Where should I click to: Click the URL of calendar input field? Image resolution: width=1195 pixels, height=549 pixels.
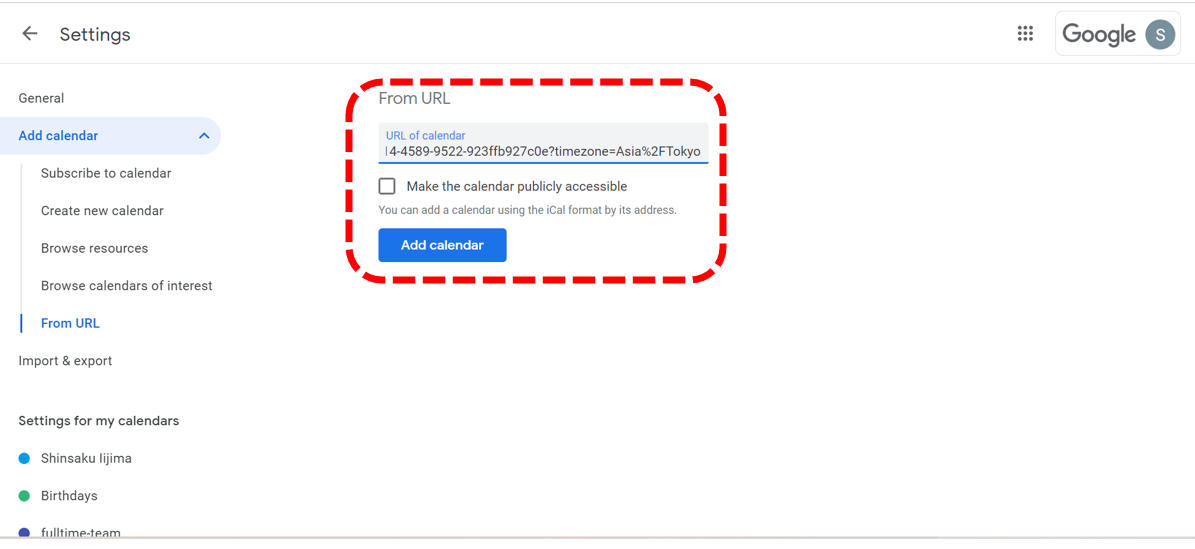click(543, 151)
